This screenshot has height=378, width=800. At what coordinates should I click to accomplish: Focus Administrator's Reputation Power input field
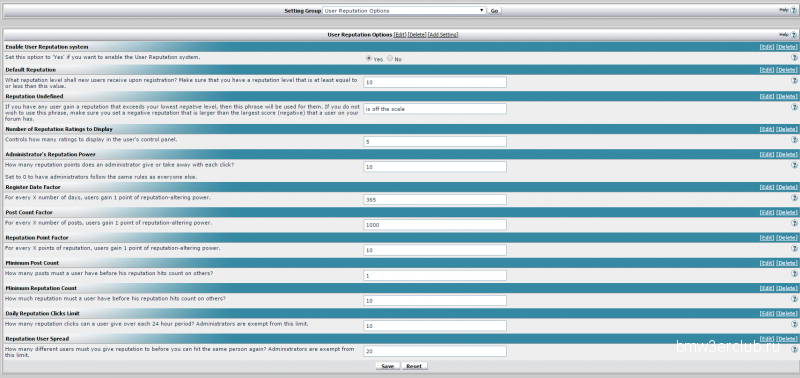click(435, 167)
